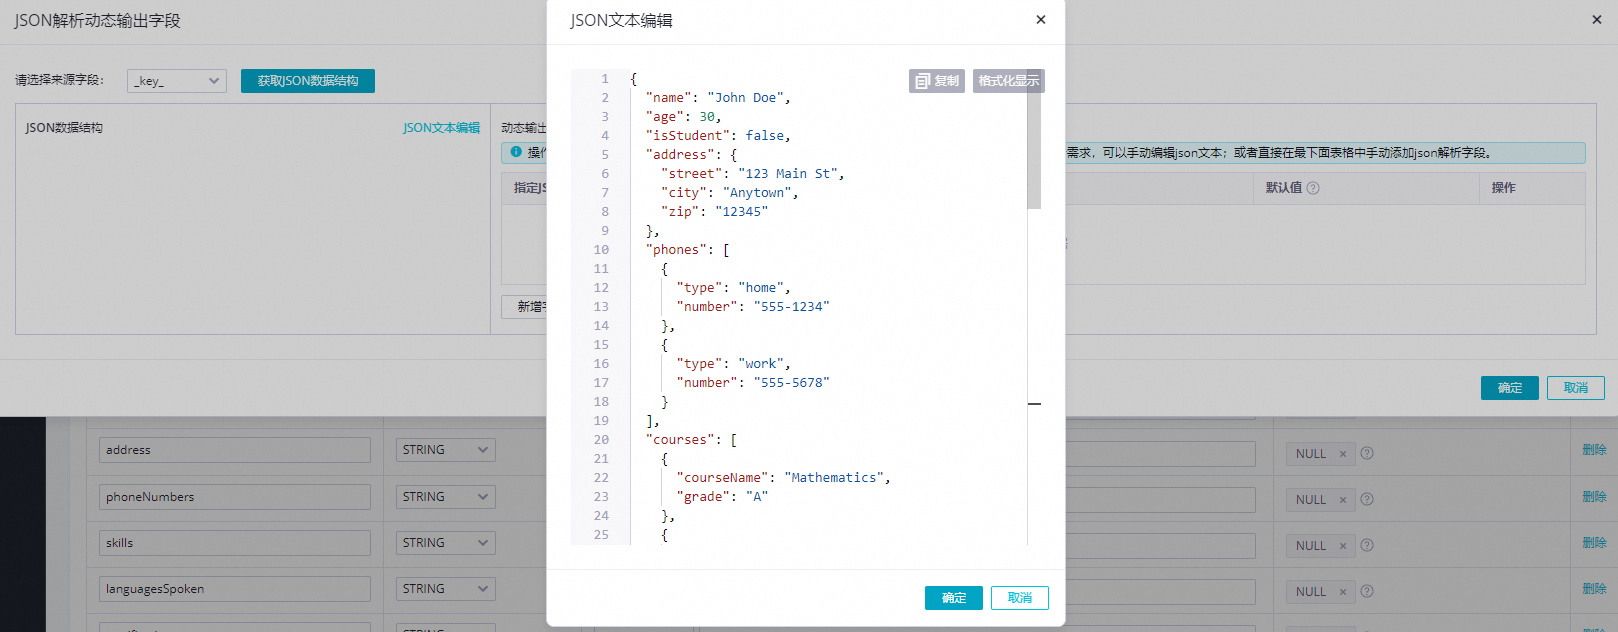The height and width of the screenshot is (632, 1618).
Task: Click the format display (格式化显示) button
Action: click(x=1008, y=81)
